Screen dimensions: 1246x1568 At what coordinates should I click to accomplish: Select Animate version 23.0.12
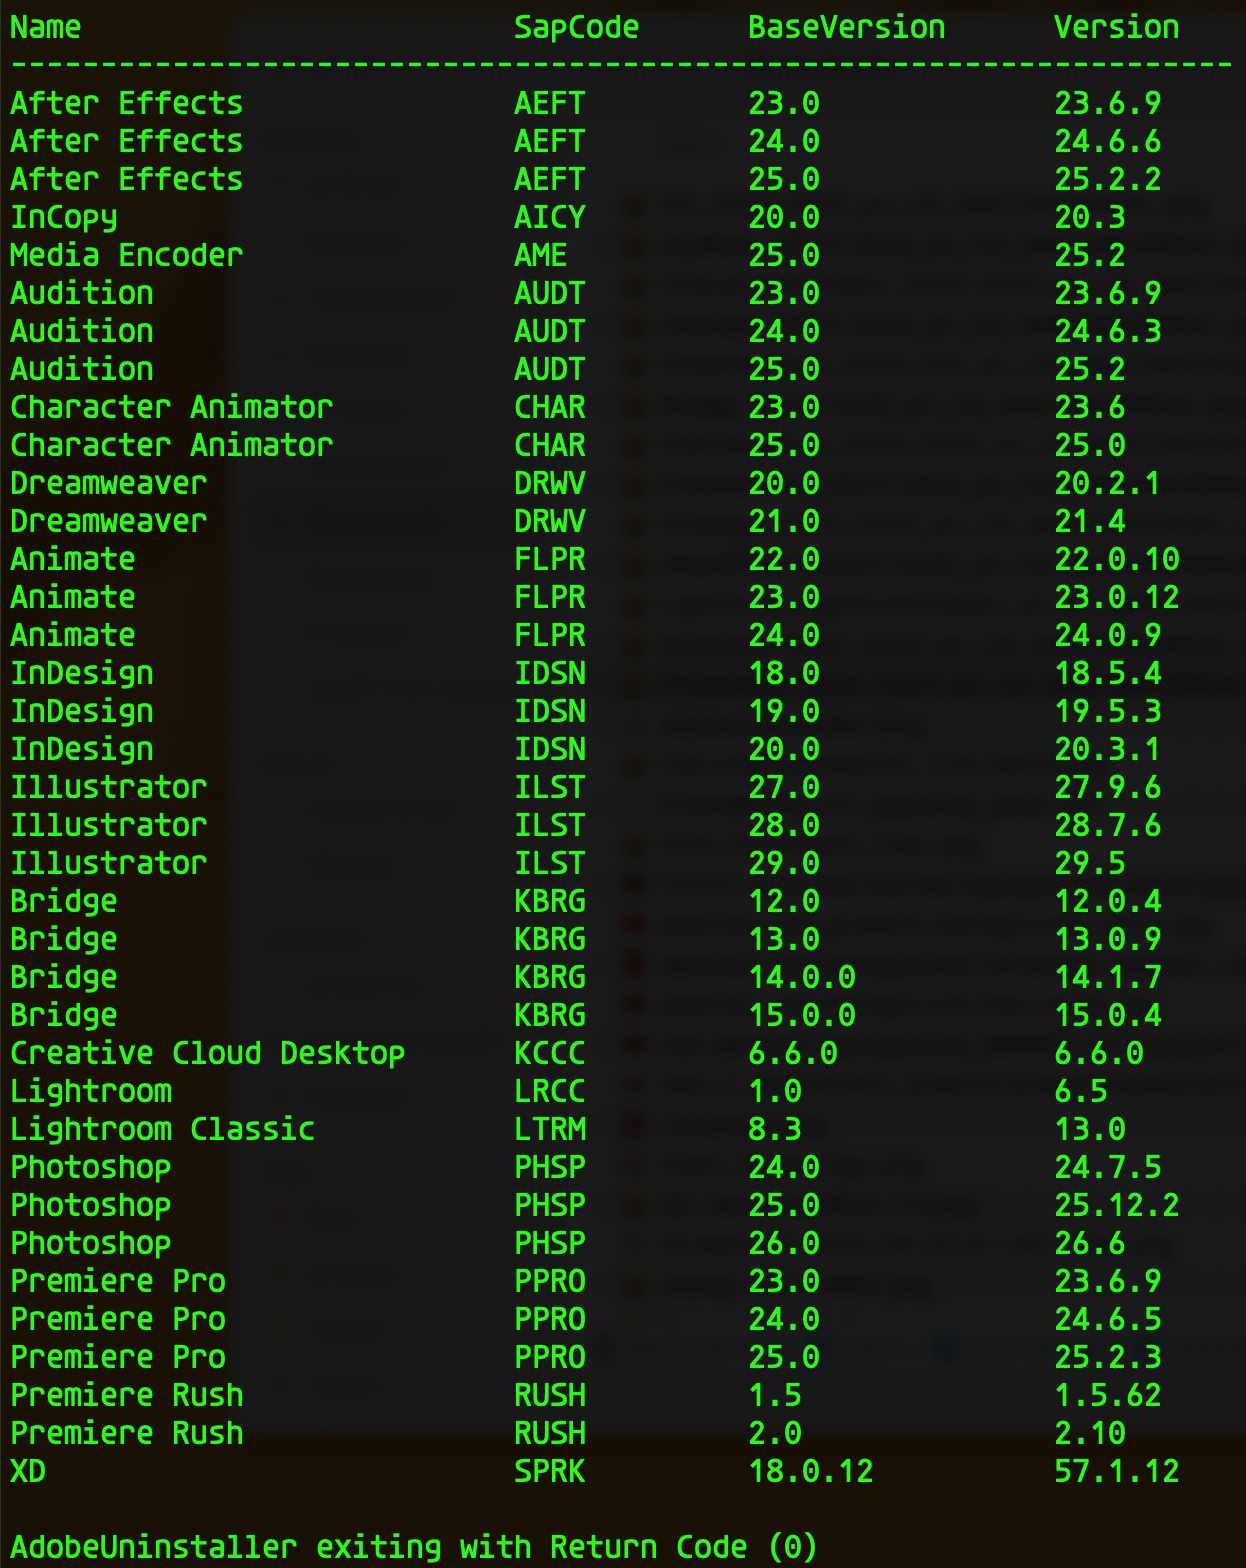tap(1116, 597)
